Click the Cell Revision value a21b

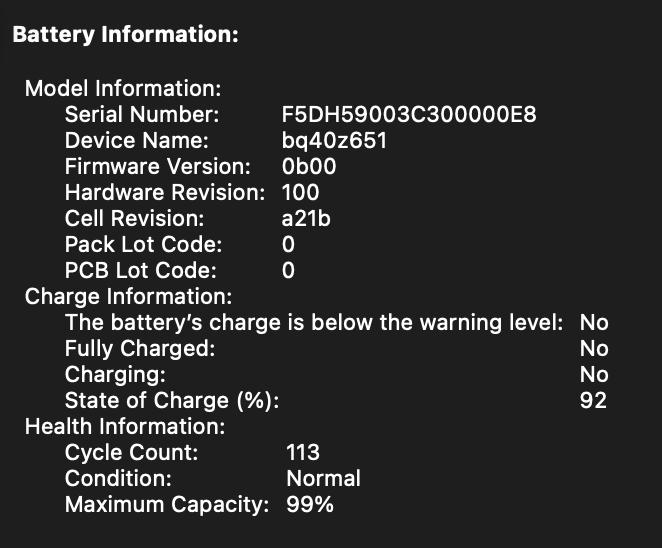click(306, 218)
